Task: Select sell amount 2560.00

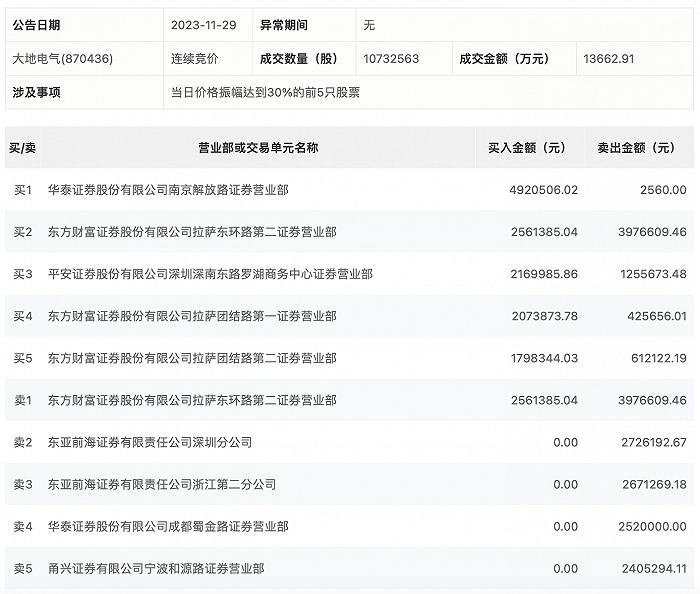Action: pyautogui.click(x=663, y=190)
